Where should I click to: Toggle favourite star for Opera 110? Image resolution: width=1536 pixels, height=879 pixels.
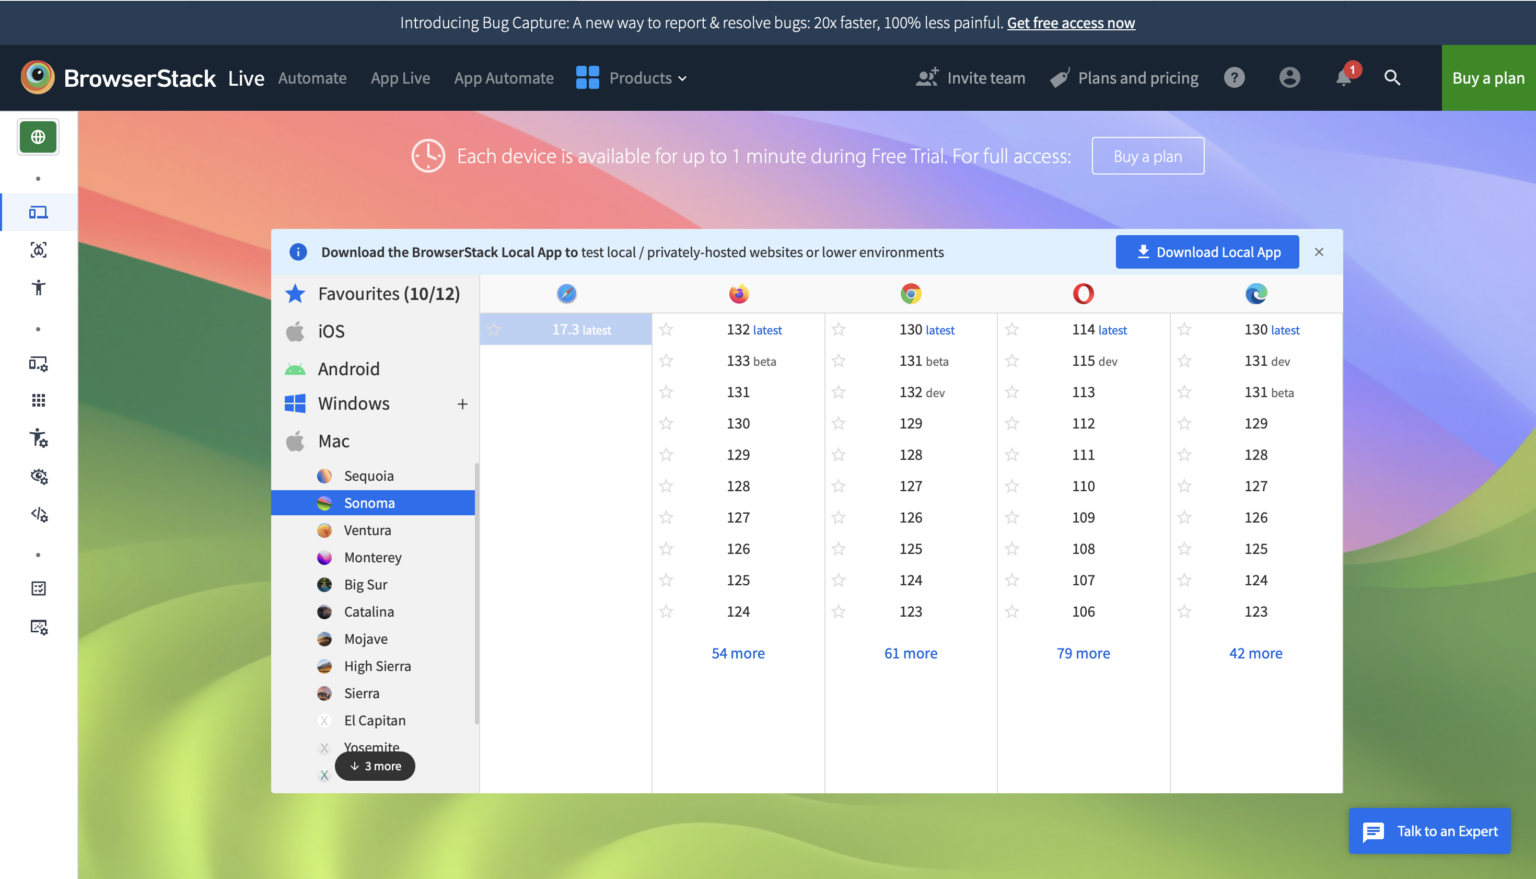tap(1012, 486)
